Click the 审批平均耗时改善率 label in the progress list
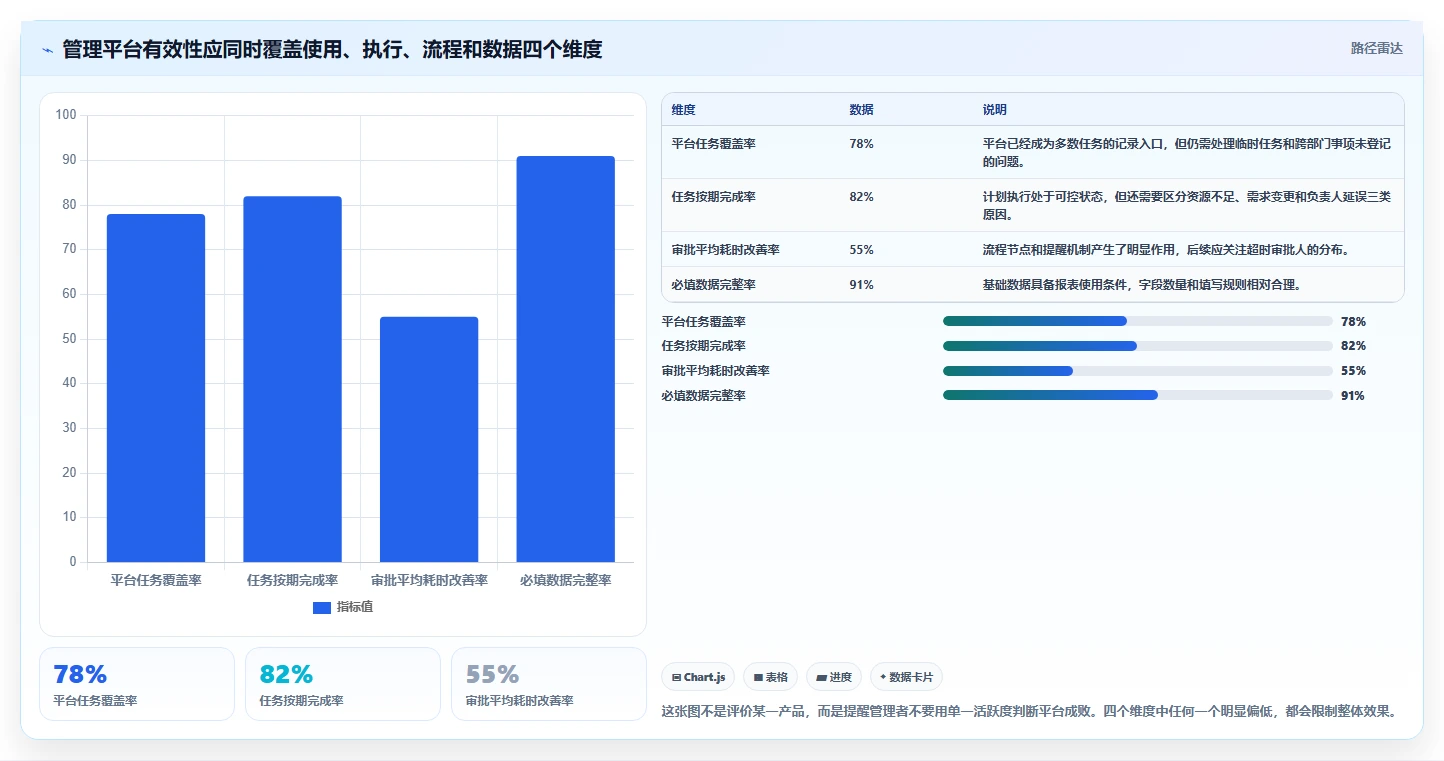 pyautogui.click(x=715, y=371)
